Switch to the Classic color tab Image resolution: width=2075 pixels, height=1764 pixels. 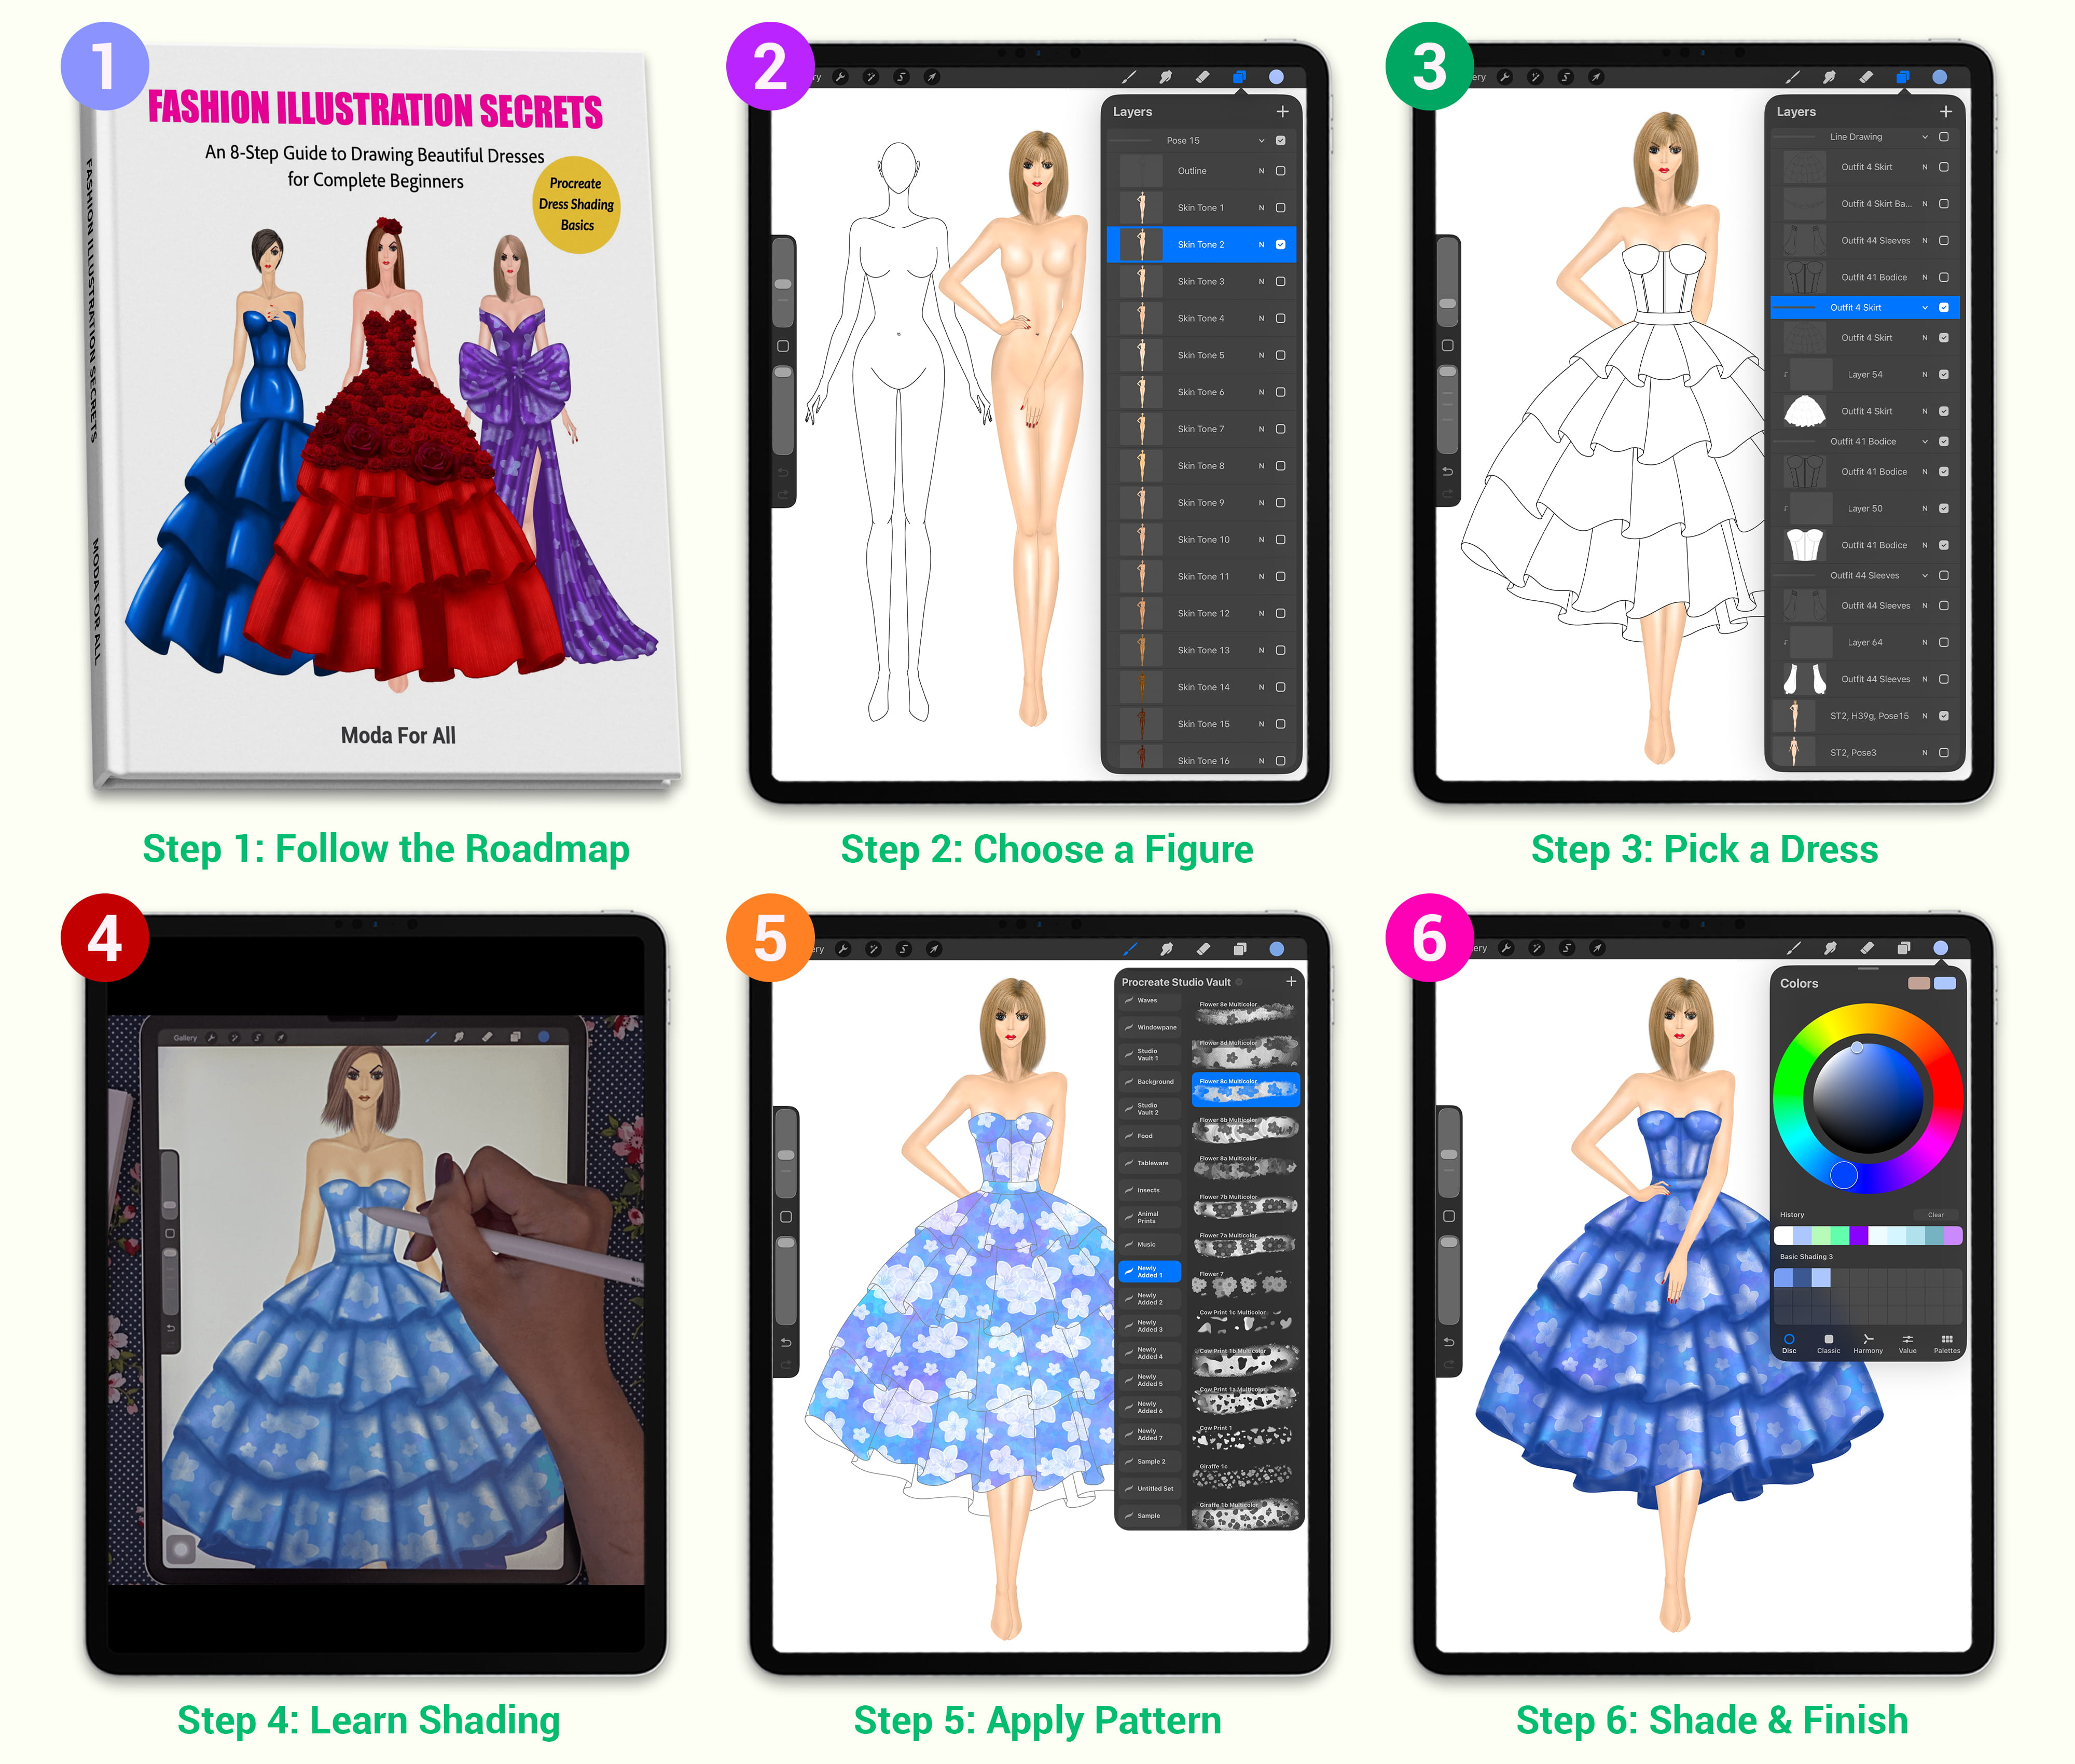(x=1828, y=1344)
